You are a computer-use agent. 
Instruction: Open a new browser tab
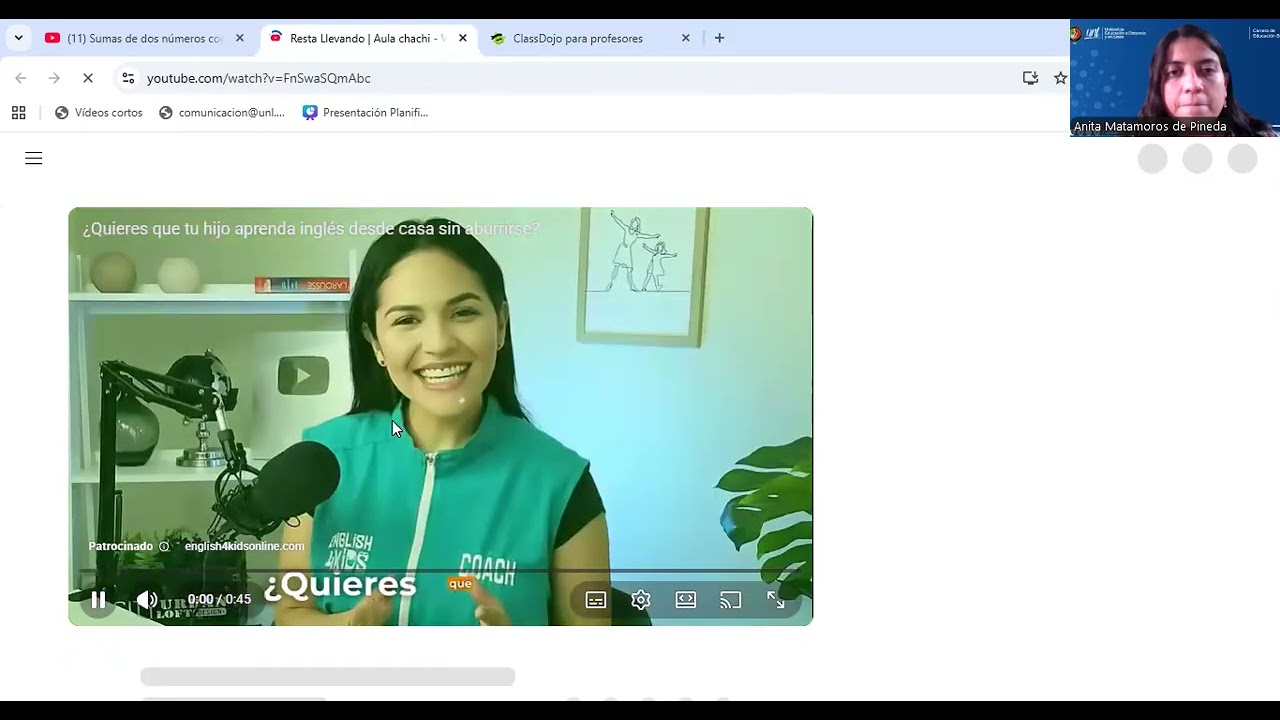click(719, 38)
